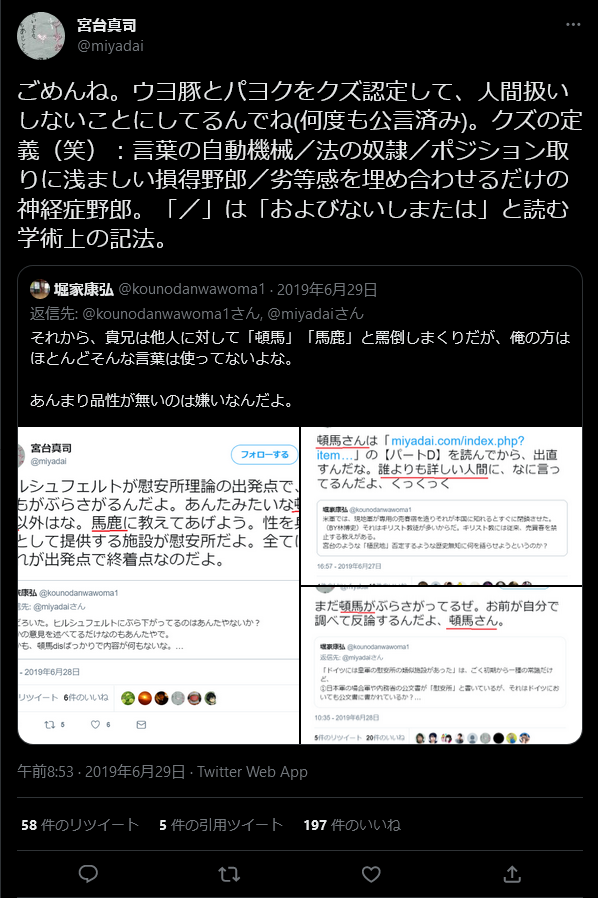The height and width of the screenshot is (898, 598).
Task: Click 堀家康弘 small avatar in quoted tweet
Action: (40, 289)
